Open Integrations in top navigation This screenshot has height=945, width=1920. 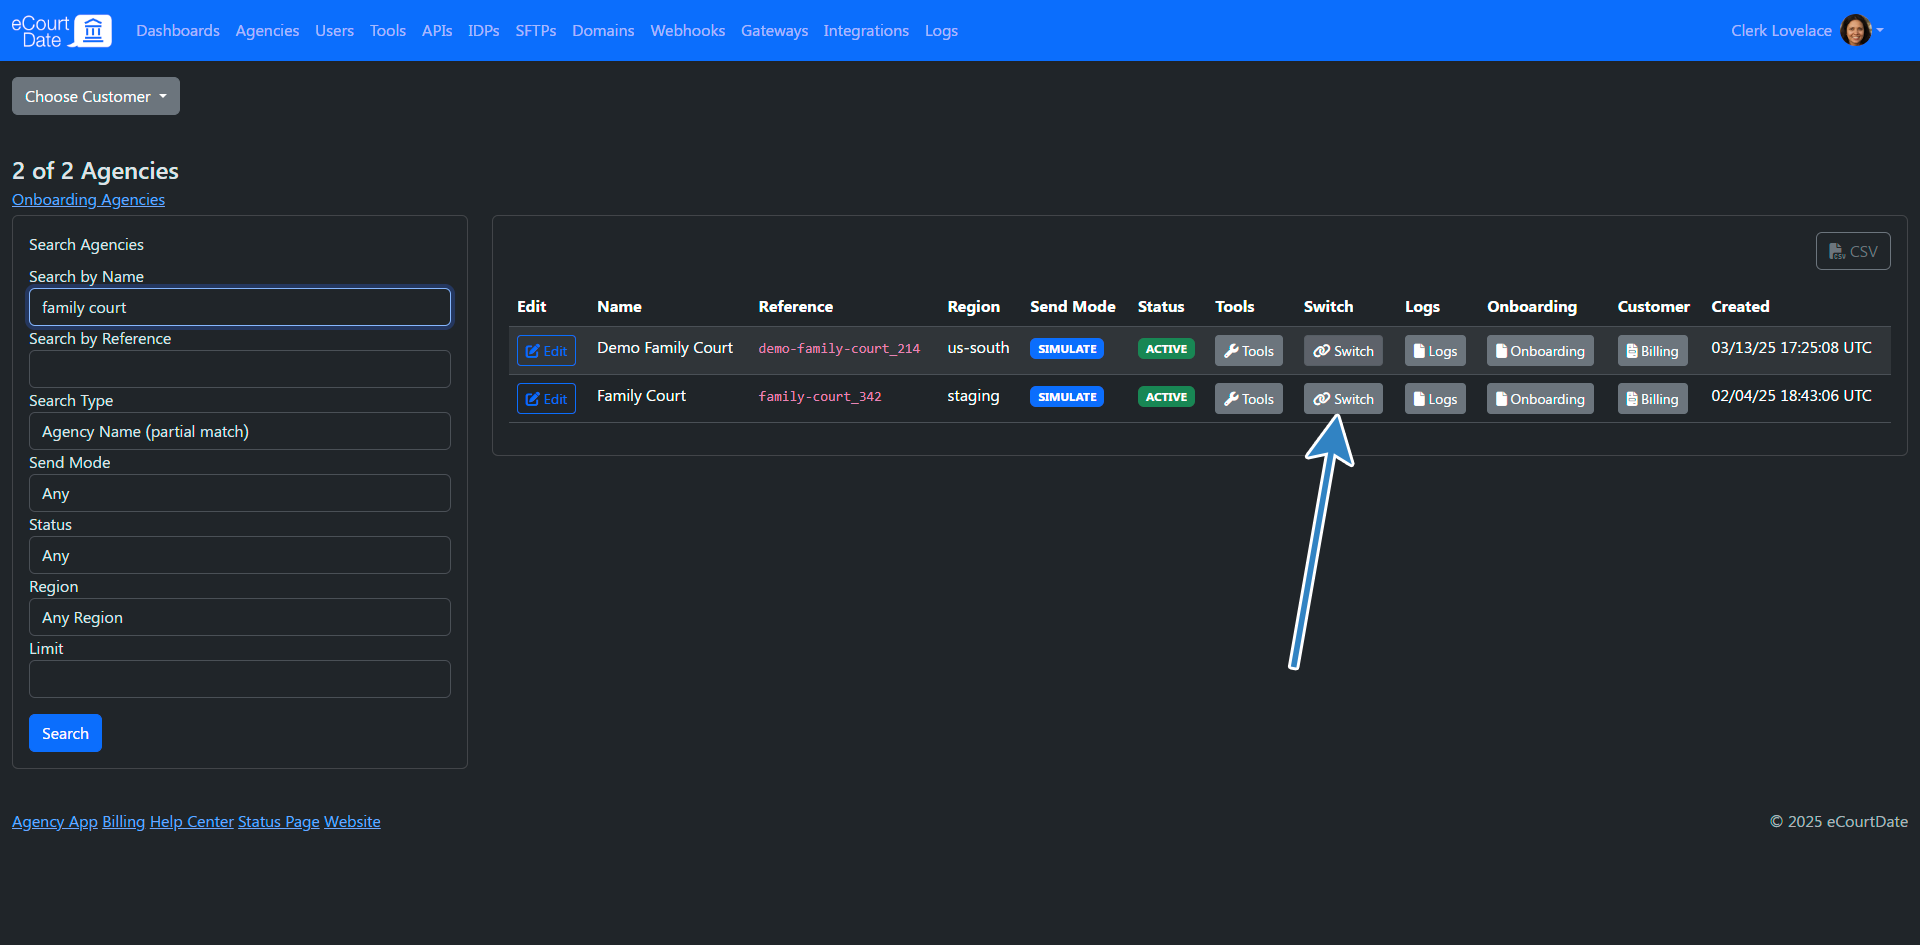[x=866, y=31]
